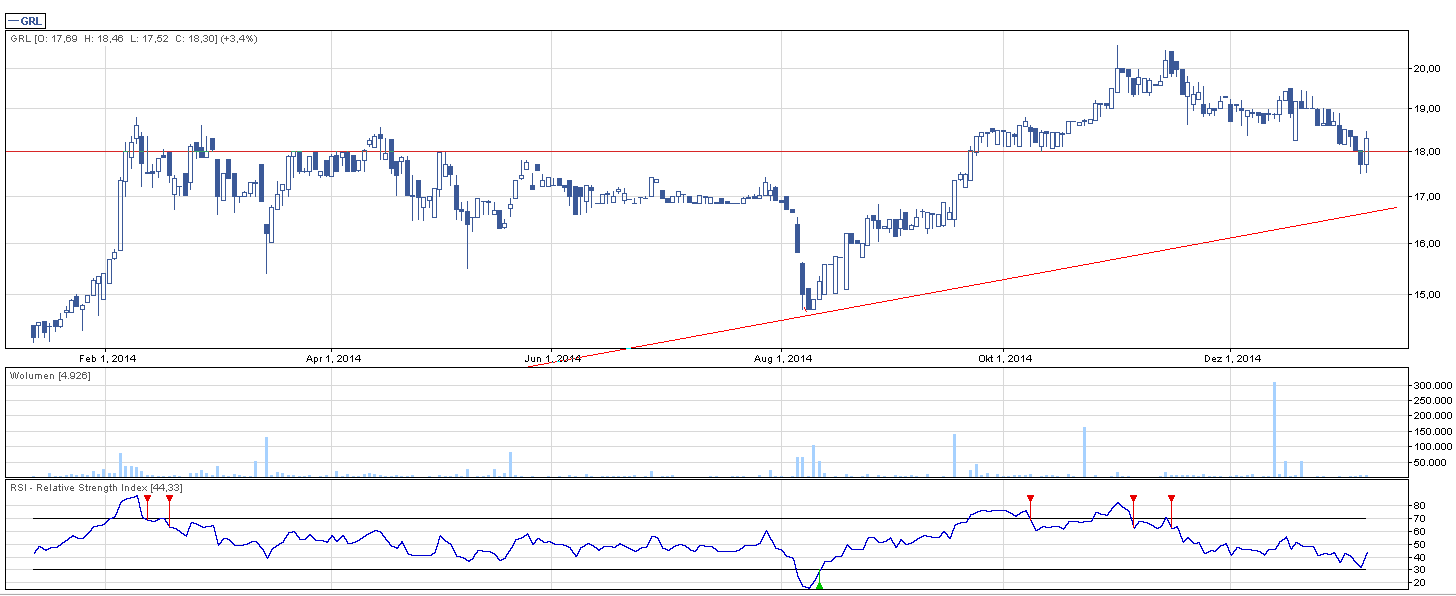The image size is (1456, 596).
Task: Click the leftmost red RSI overbought marker
Action: point(147,498)
